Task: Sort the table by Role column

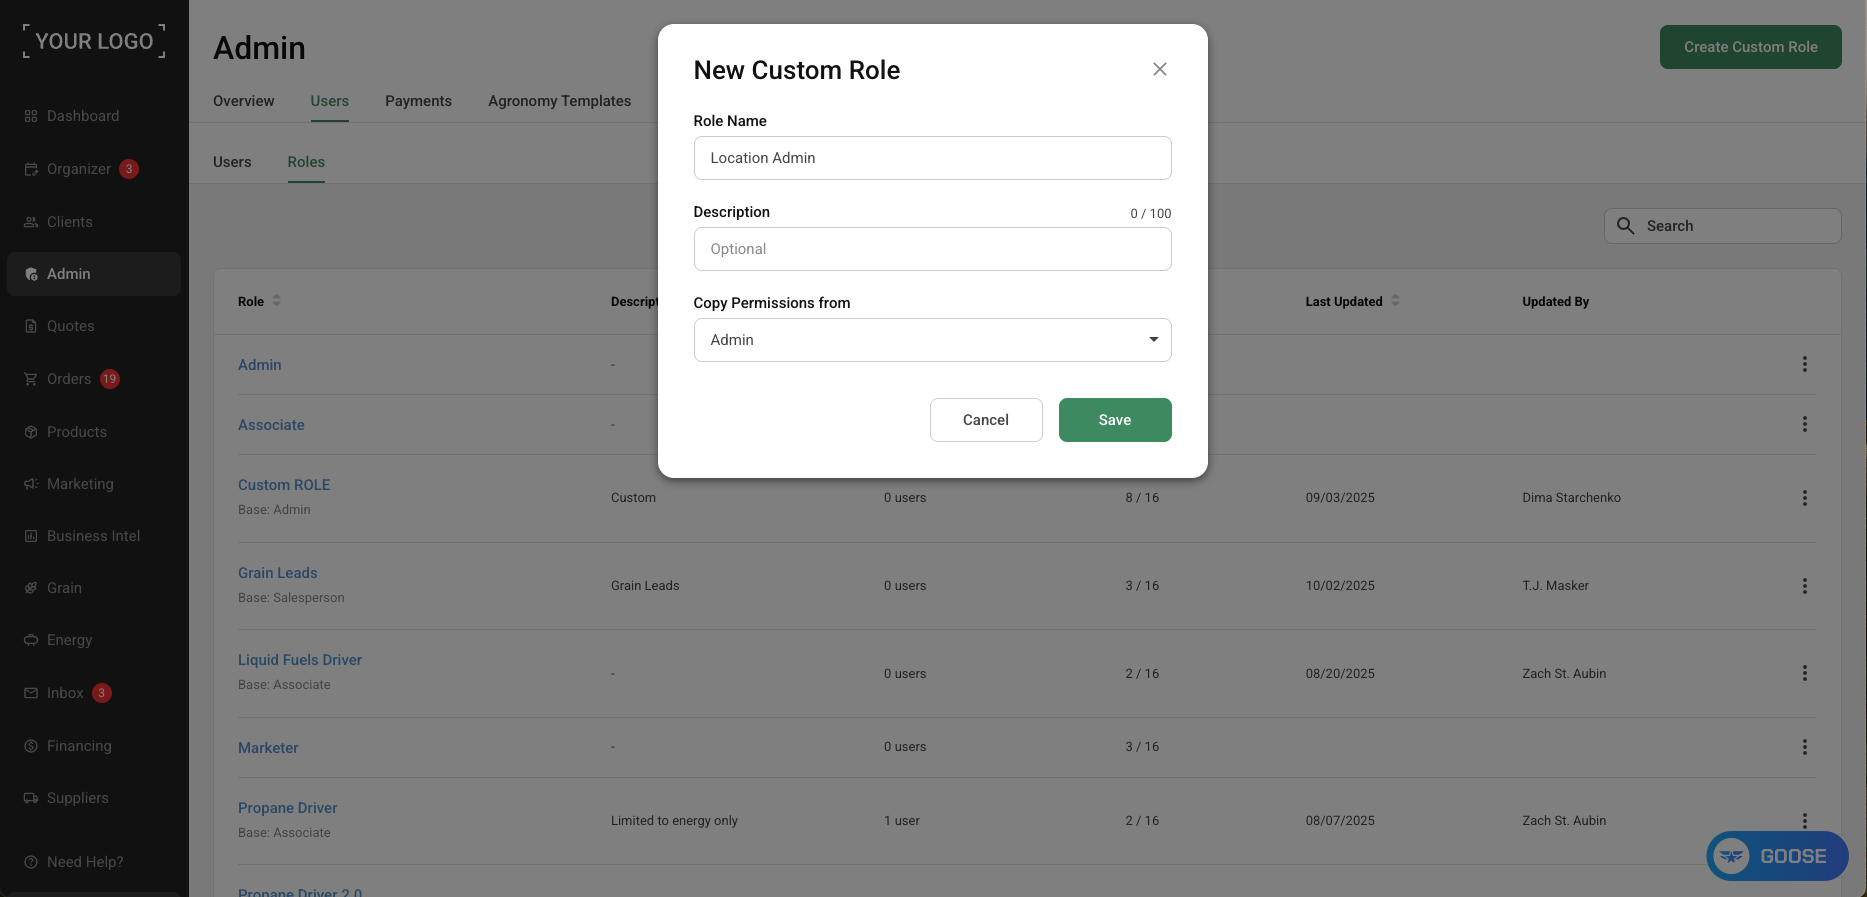Action: pyautogui.click(x=277, y=301)
